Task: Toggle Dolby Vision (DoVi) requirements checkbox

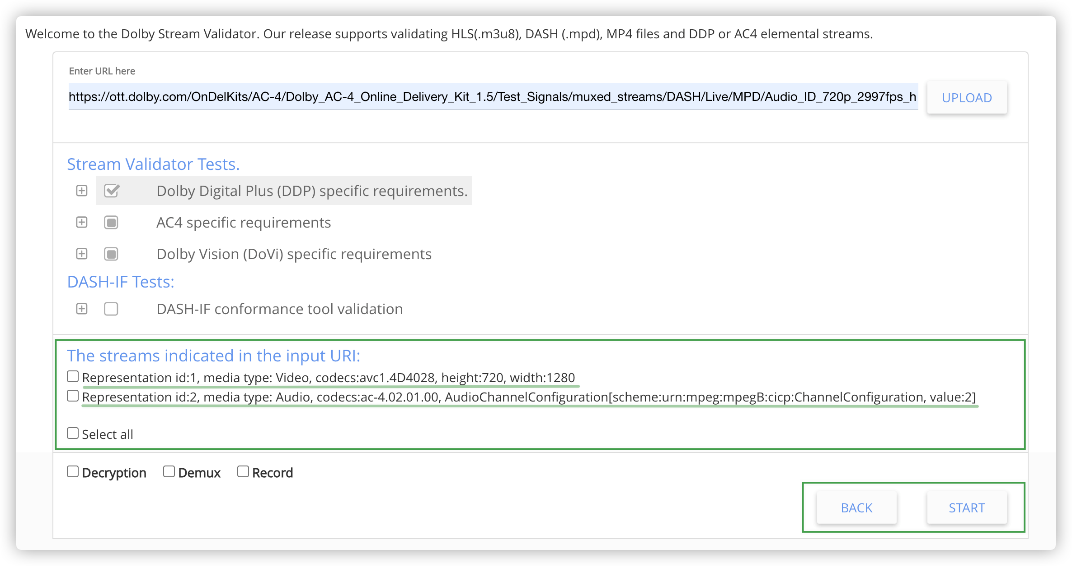Action: pyautogui.click(x=111, y=254)
